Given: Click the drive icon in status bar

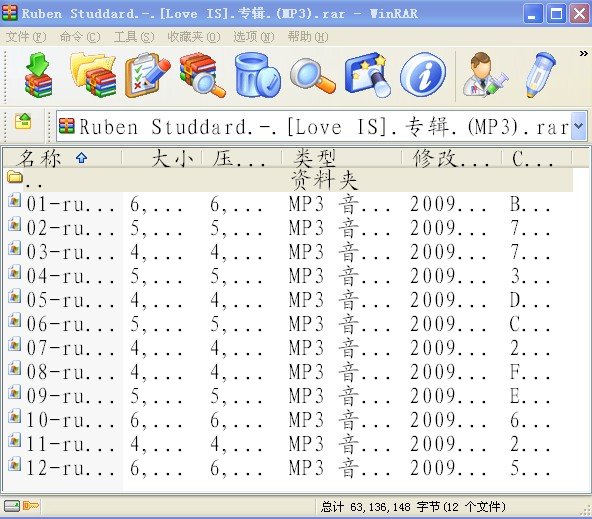Looking at the screenshot, I should [x=12, y=506].
